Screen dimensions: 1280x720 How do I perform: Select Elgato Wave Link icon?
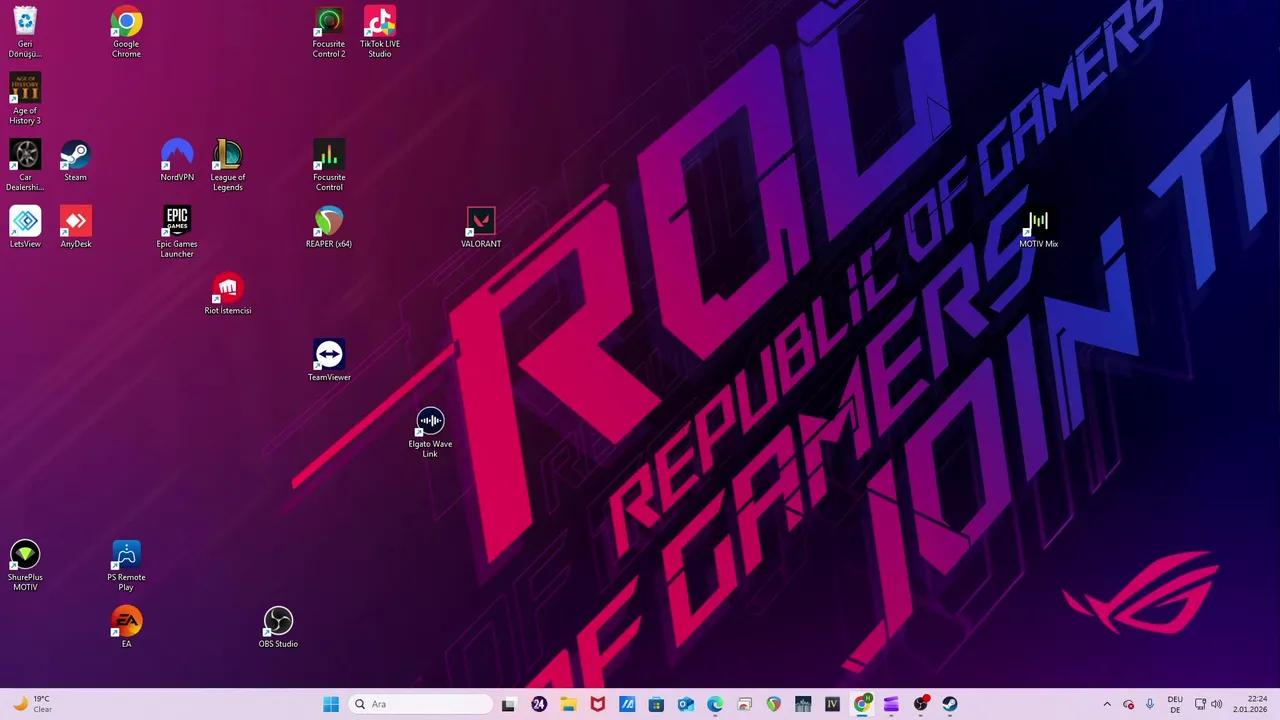click(x=430, y=432)
